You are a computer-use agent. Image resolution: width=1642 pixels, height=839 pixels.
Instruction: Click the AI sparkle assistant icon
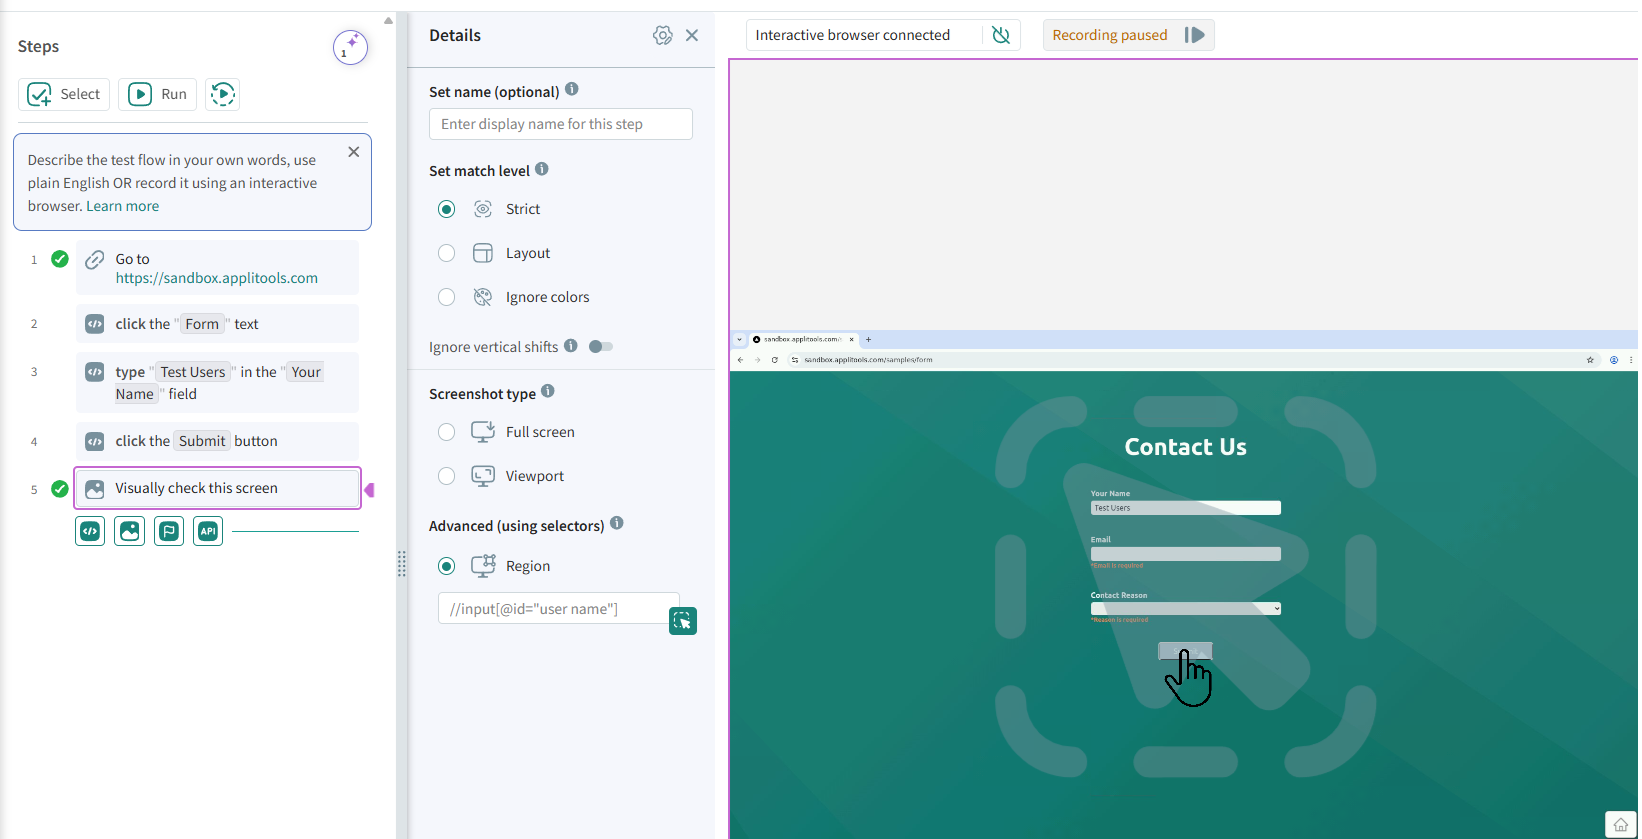(x=350, y=47)
